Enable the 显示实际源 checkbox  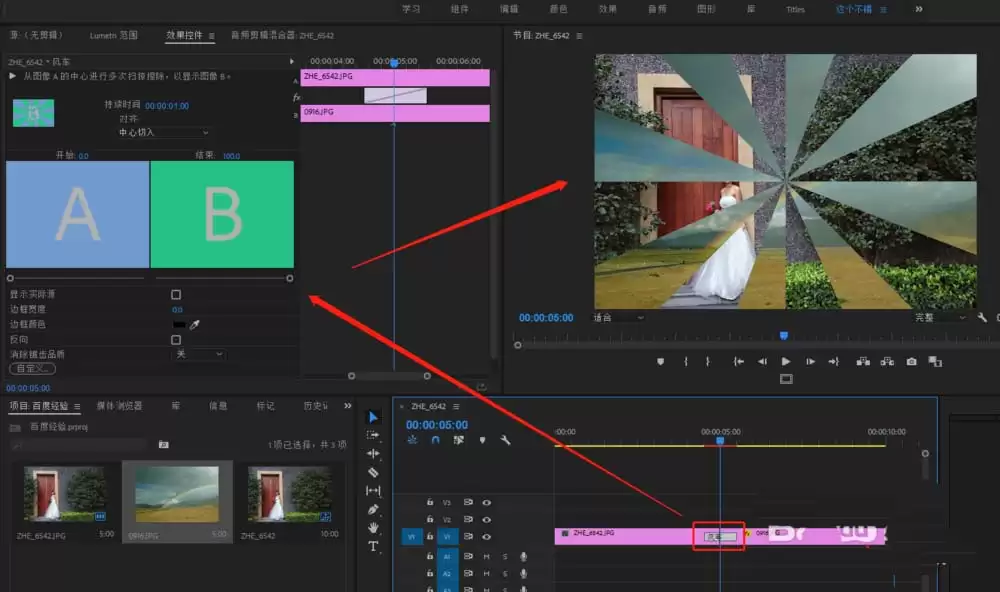[x=176, y=295]
